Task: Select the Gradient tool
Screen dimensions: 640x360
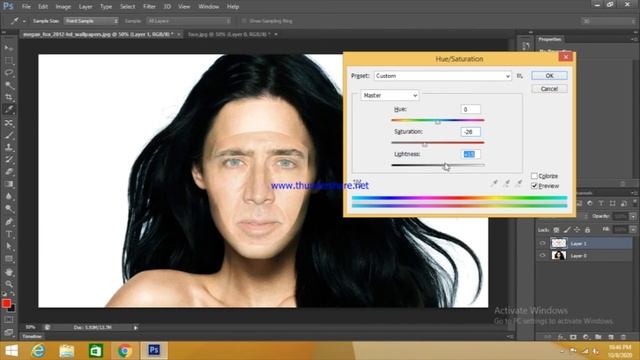Action: tap(9, 184)
